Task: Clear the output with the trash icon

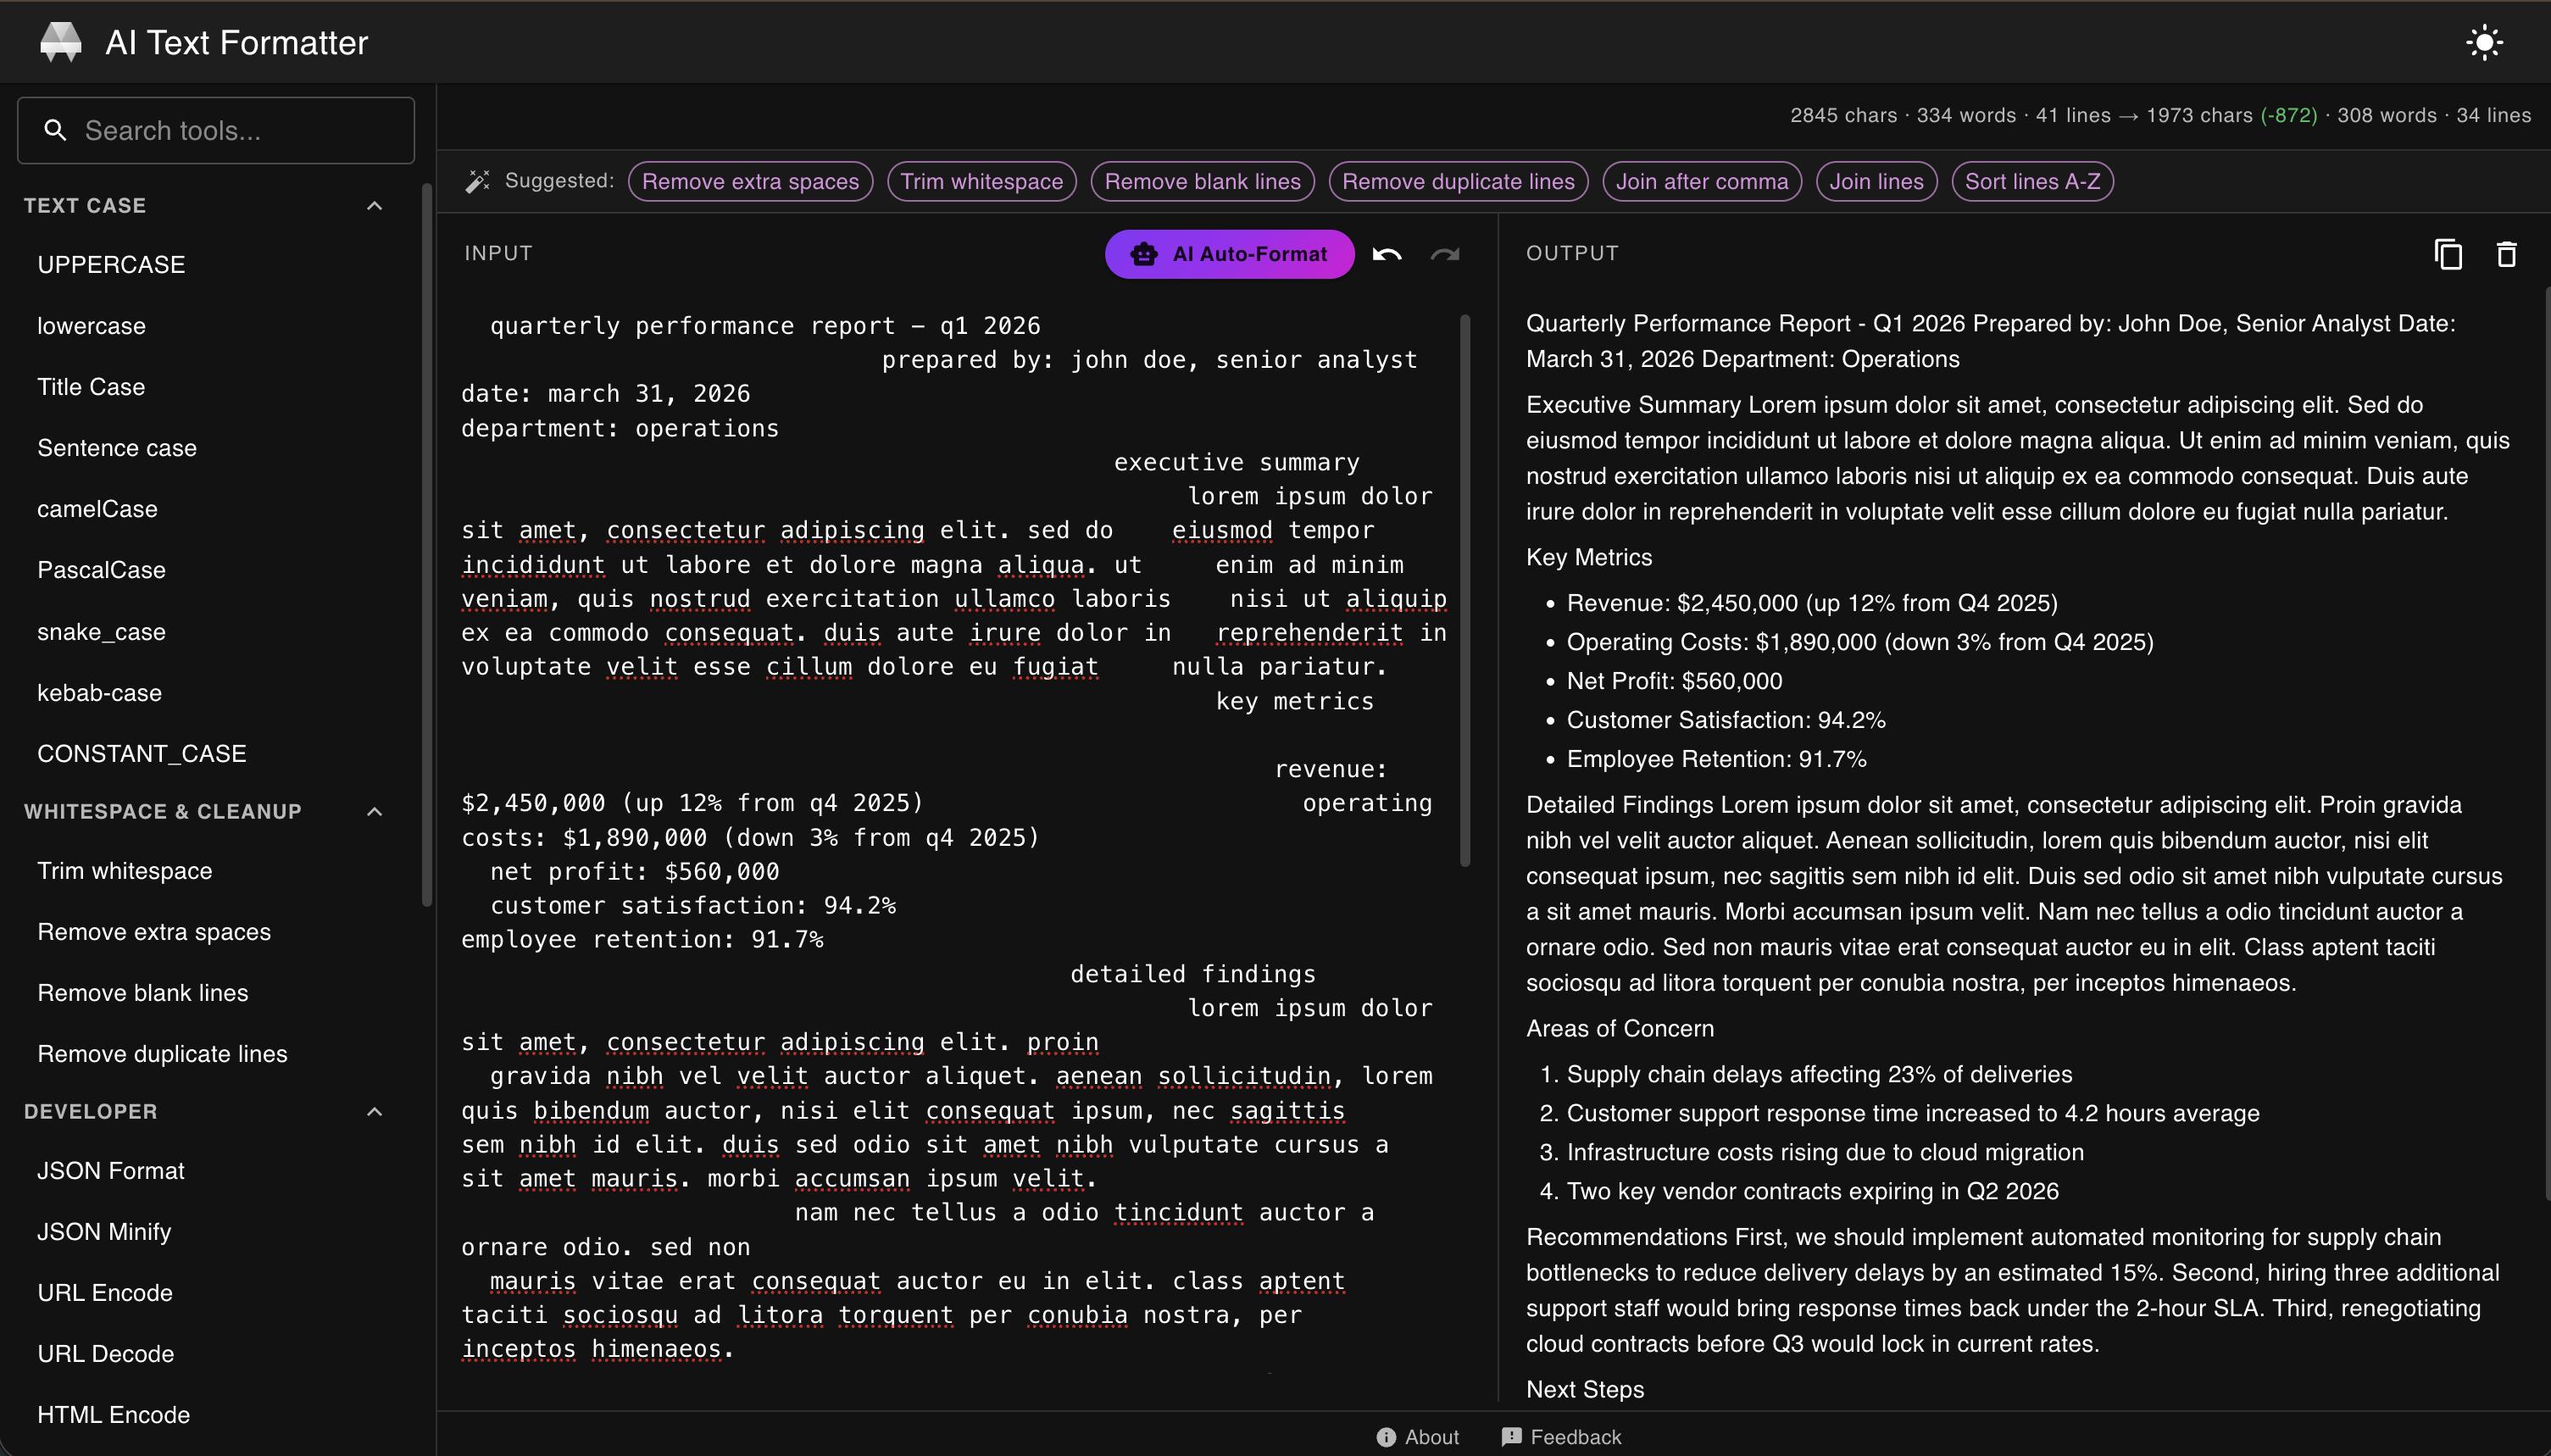Action: [x=2506, y=254]
